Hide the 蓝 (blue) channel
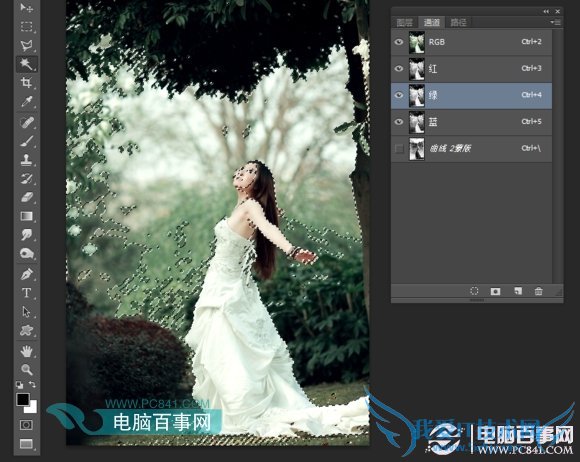 click(399, 122)
